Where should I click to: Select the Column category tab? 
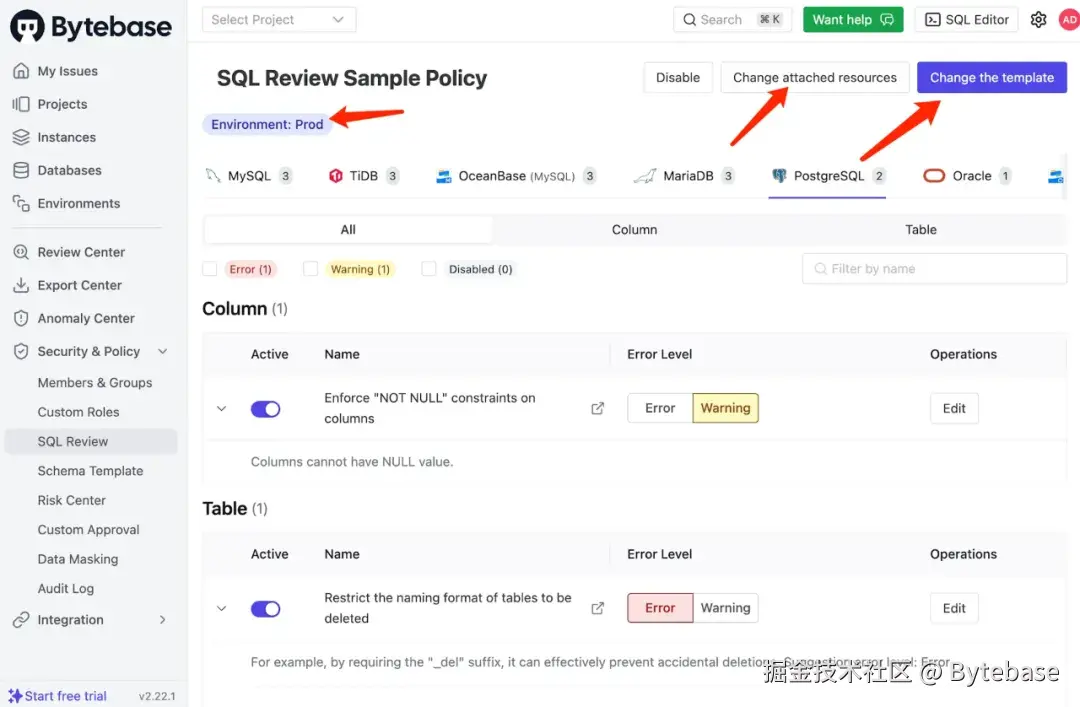click(634, 229)
